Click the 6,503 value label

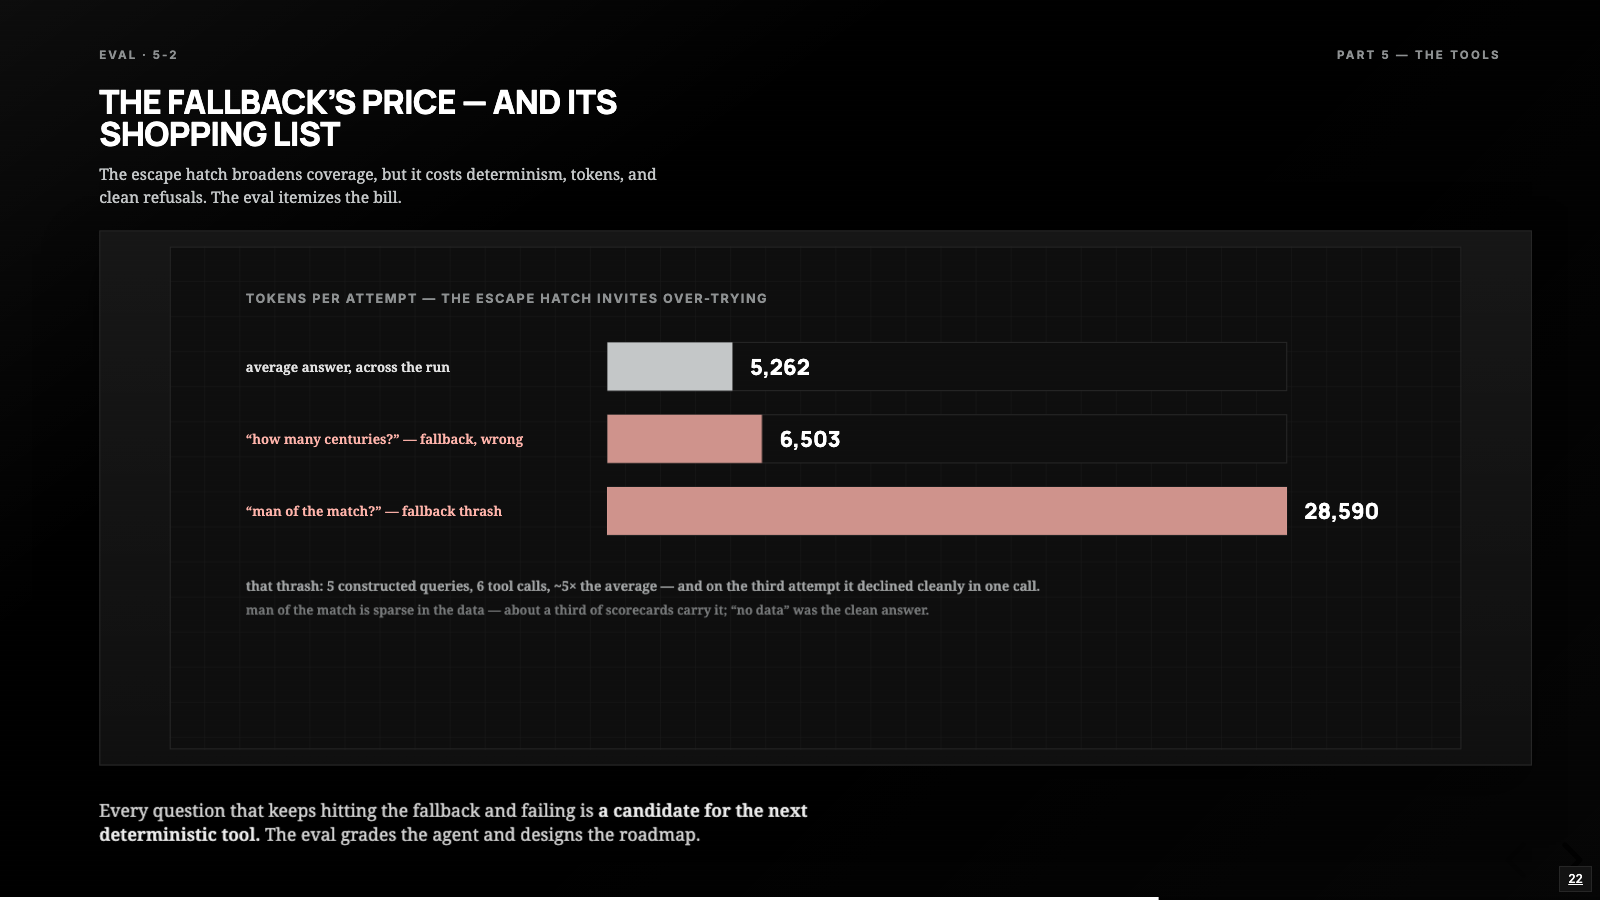[x=810, y=439]
